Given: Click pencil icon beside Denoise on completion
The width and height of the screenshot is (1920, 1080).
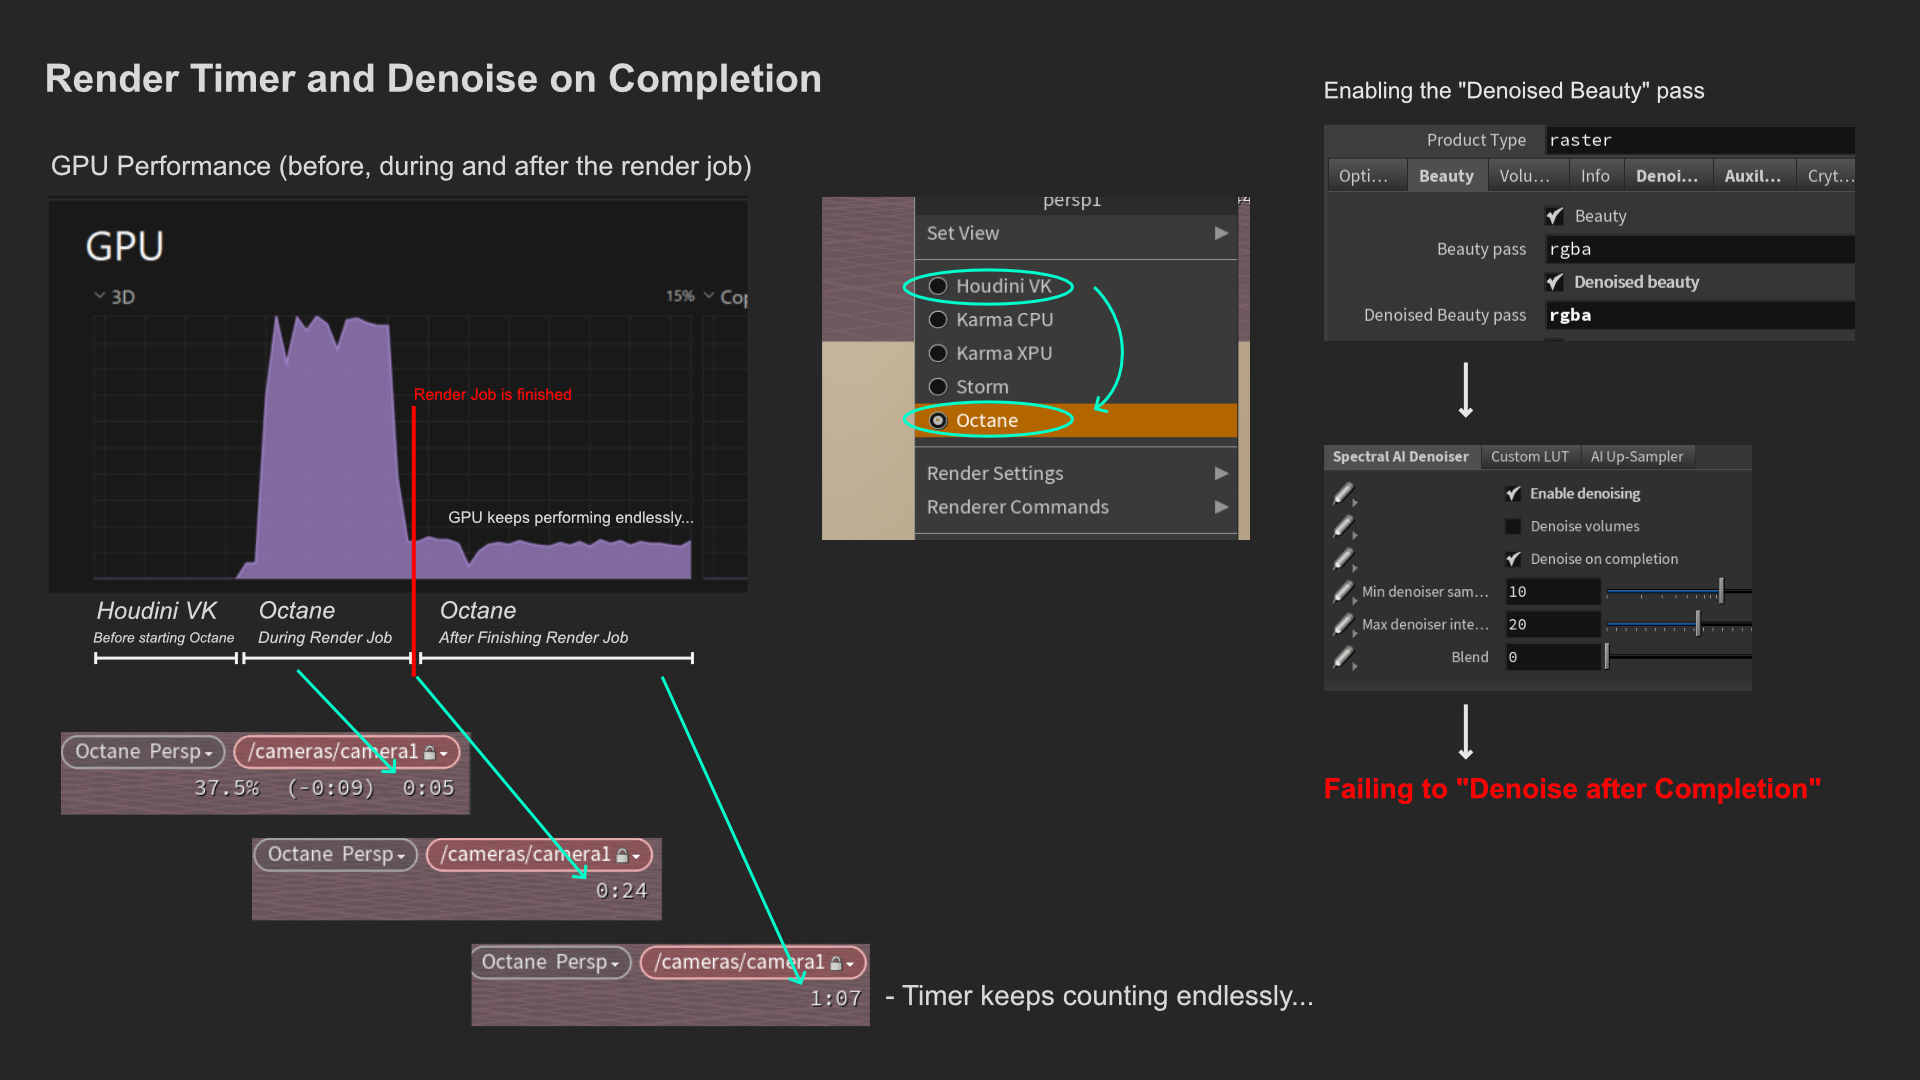Looking at the screenshot, I should coord(1343,560).
